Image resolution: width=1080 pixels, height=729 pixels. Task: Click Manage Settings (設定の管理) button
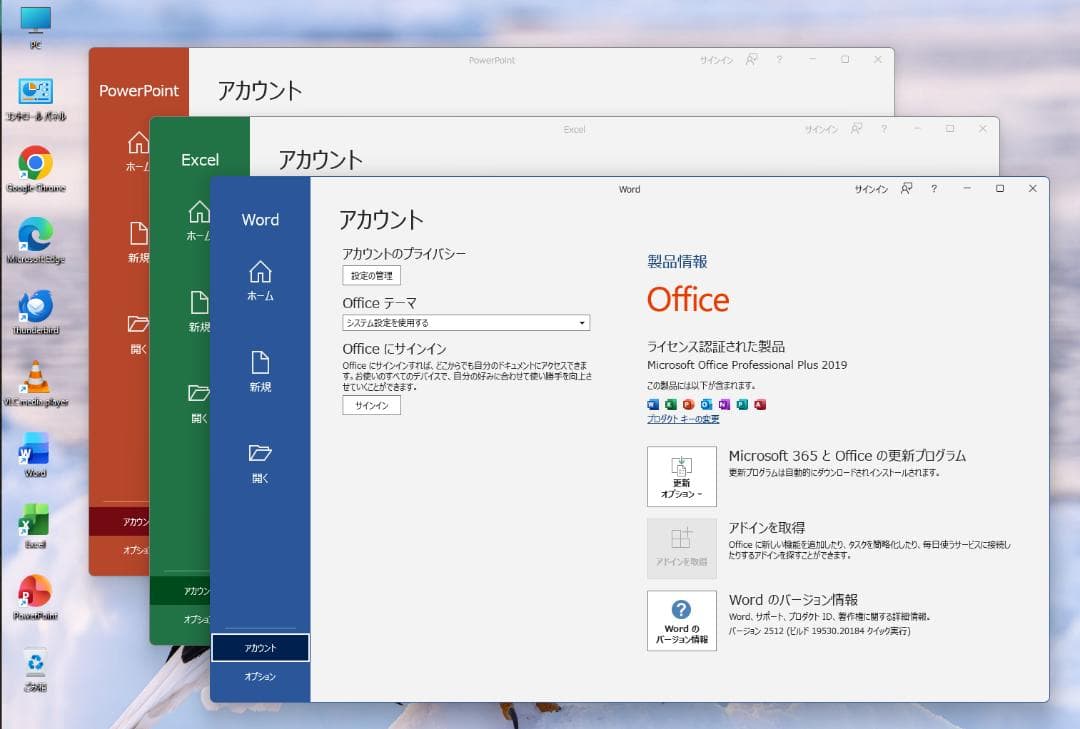tap(371, 276)
